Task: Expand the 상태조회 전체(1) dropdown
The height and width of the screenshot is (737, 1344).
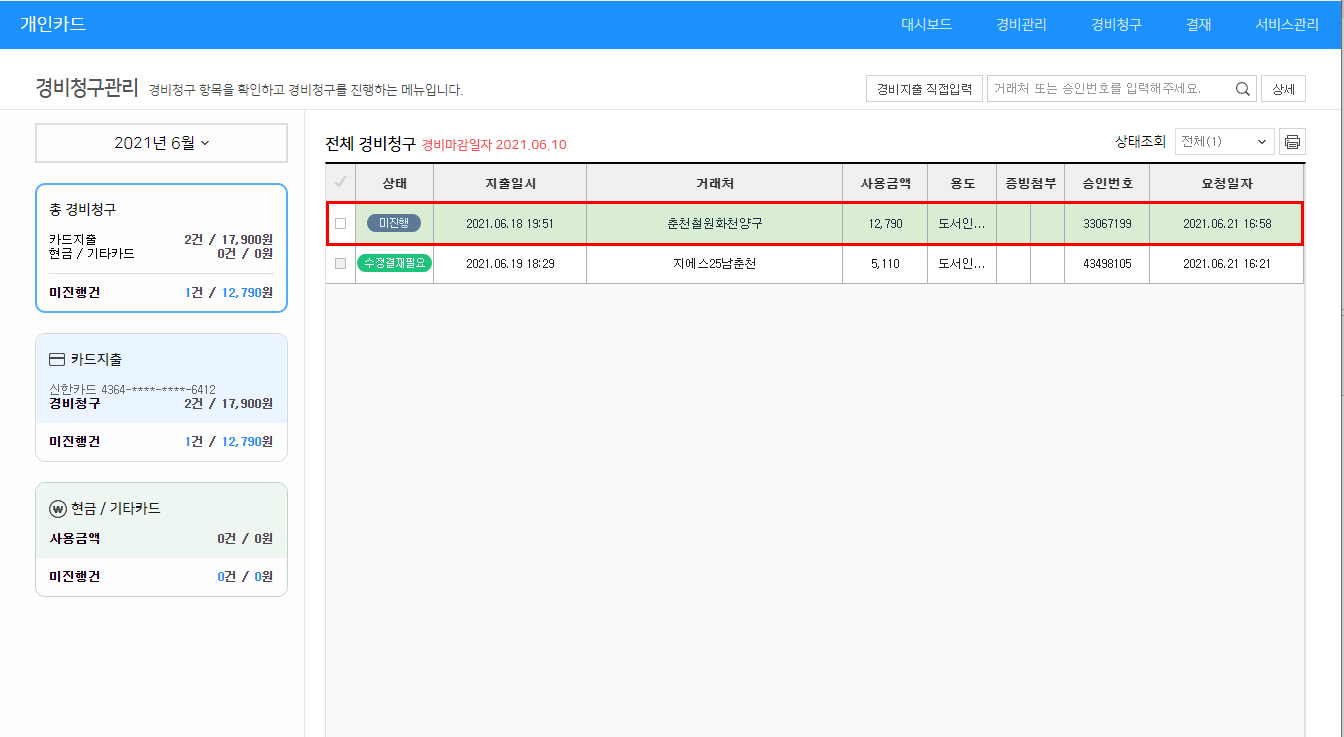Action: (x=1224, y=142)
